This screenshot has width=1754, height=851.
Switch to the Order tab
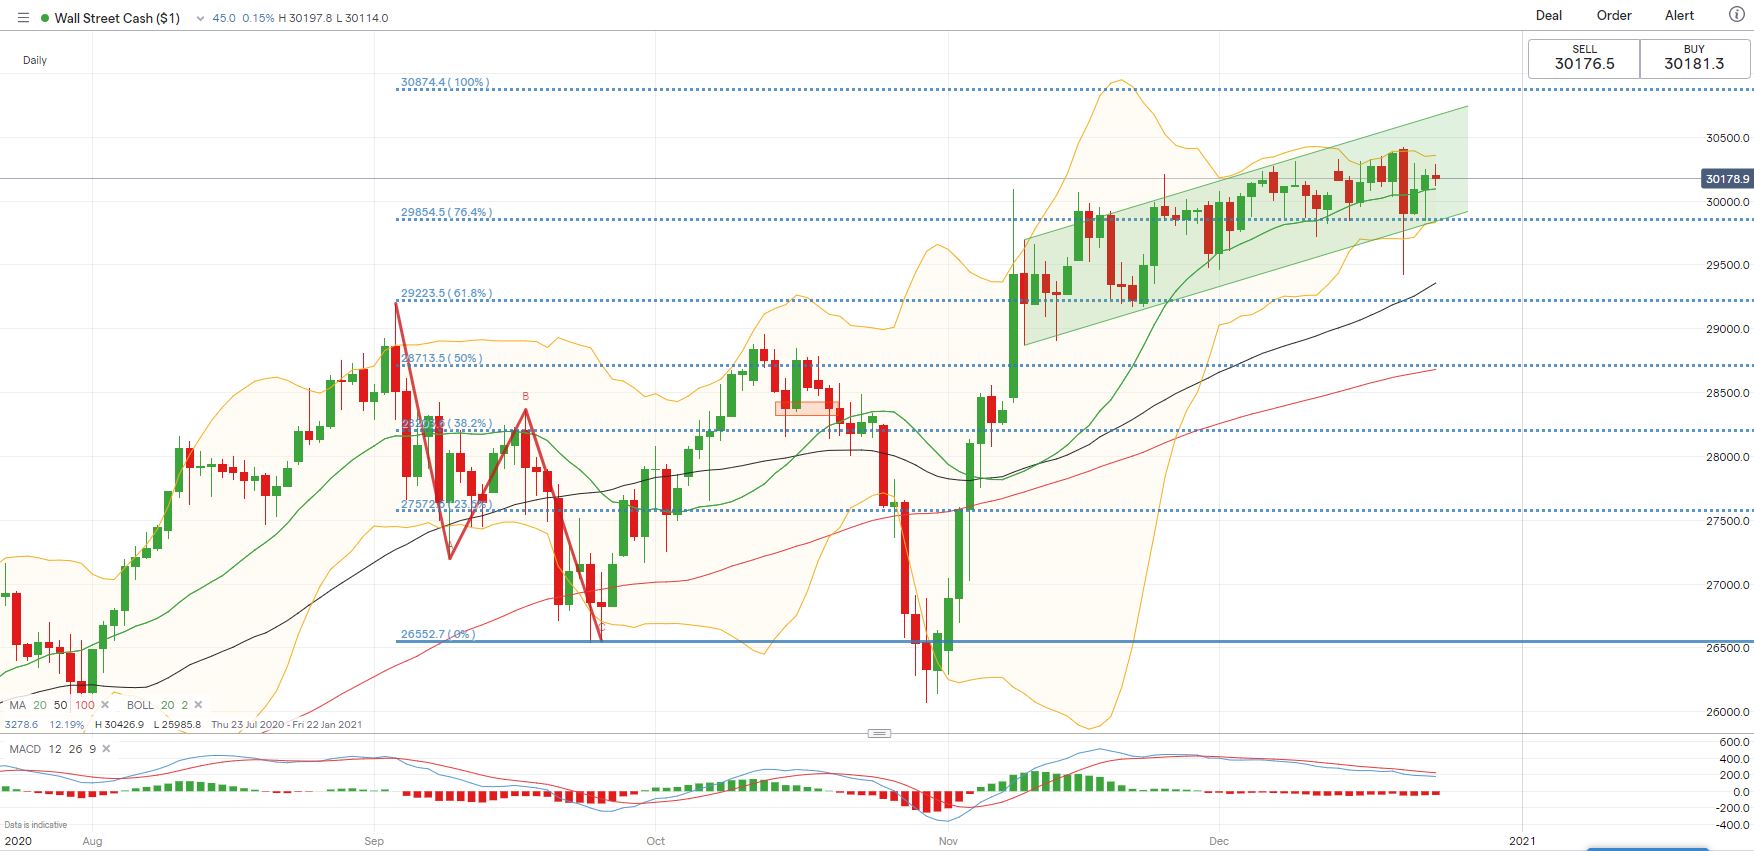click(1614, 15)
